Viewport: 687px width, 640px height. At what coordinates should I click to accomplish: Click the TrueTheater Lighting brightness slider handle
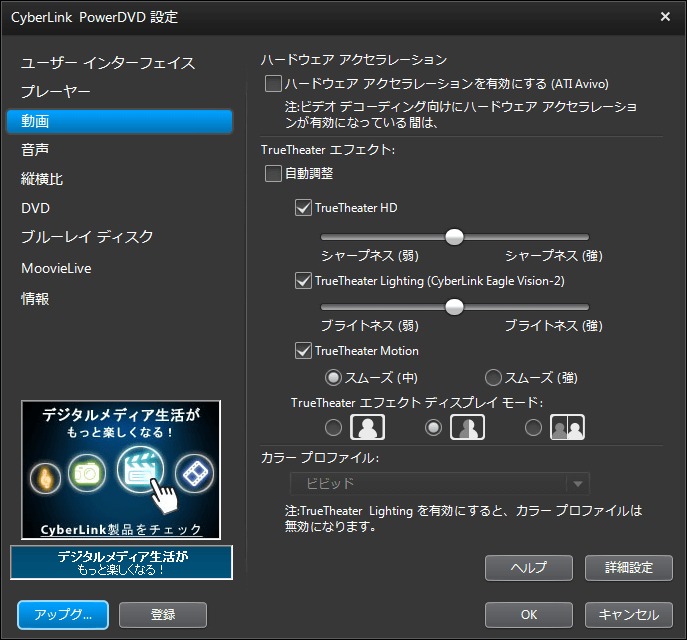pyautogui.click(x=454, y=307)
